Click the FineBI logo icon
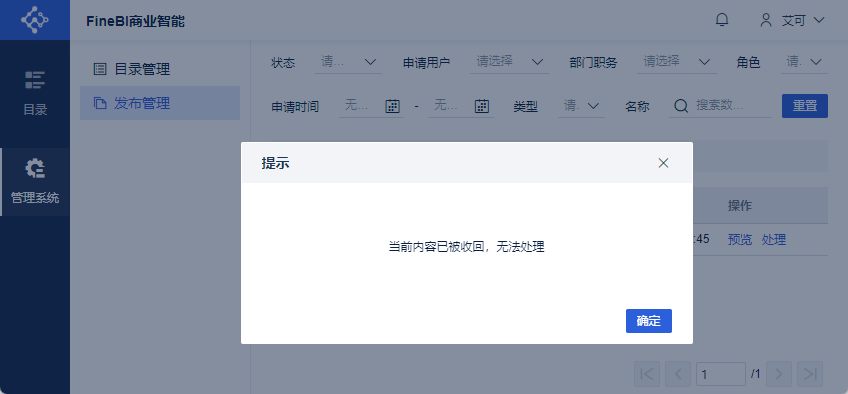 35,20
